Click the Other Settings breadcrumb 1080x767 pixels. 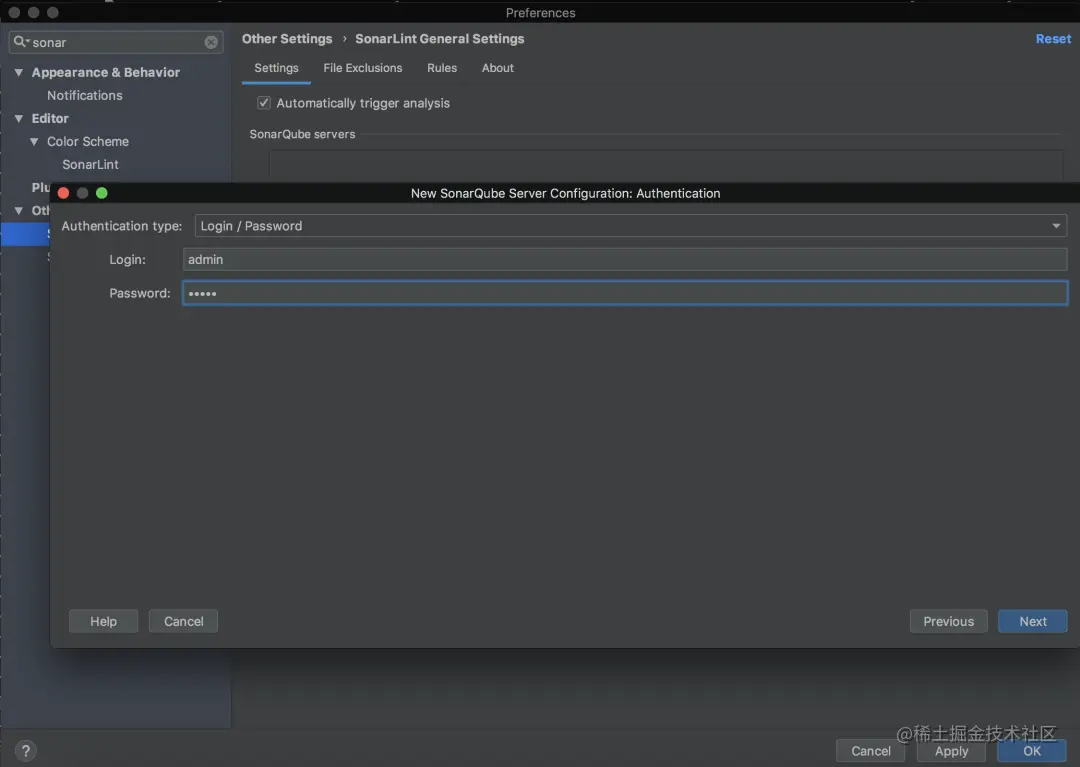(x=287, y=39)
